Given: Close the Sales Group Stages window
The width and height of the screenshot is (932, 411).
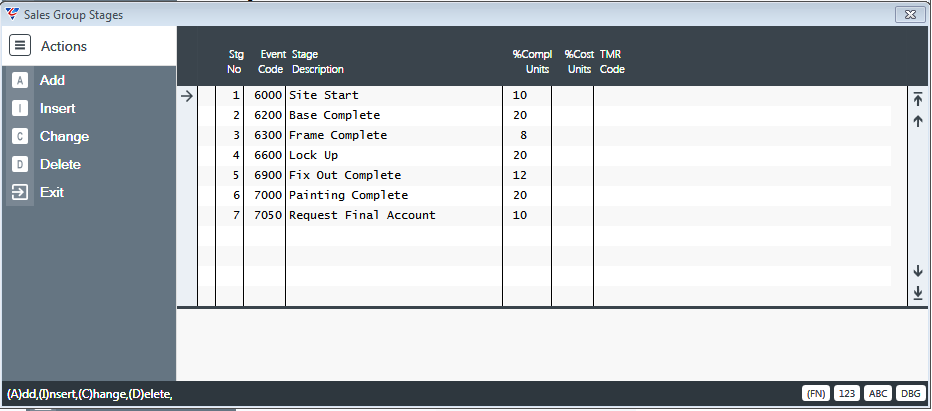Looking at the screenshot, I should point(910,15).
